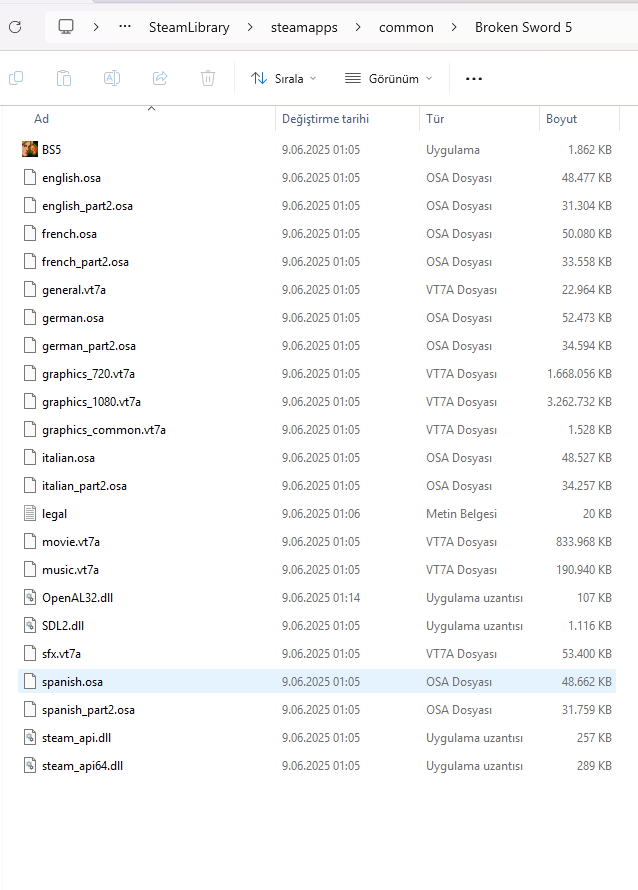Select french.osa file
638x890 pixels.
[69, 233]
